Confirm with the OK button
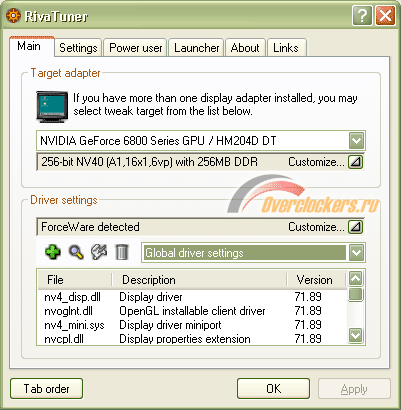The image size is (401, 410). pos(273,388)
